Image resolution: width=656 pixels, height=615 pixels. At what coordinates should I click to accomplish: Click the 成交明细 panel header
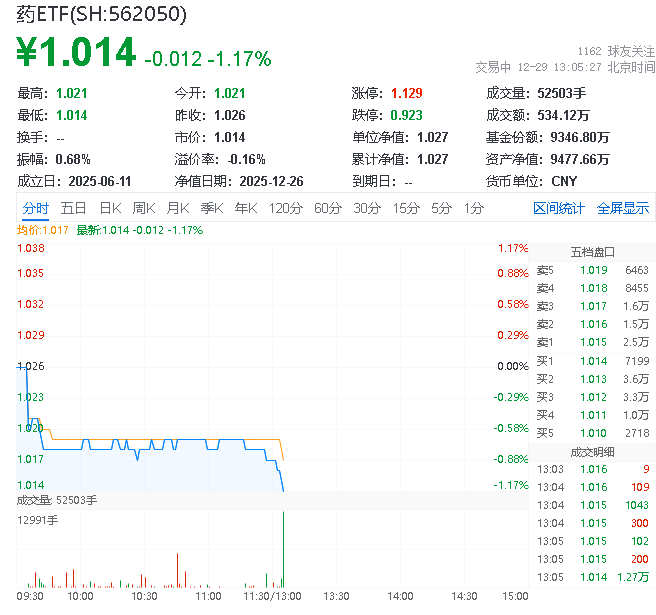pos(593,450)
